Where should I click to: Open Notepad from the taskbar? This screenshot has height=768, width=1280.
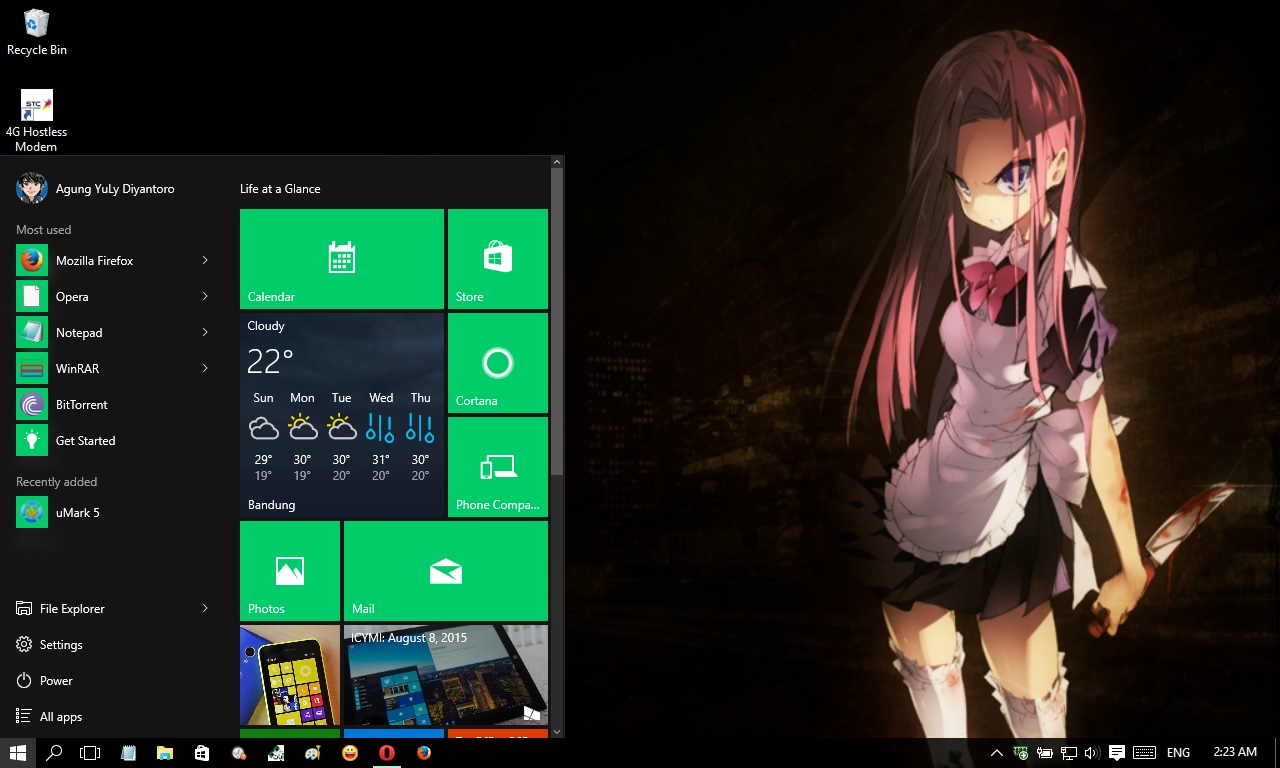[128, 753]
